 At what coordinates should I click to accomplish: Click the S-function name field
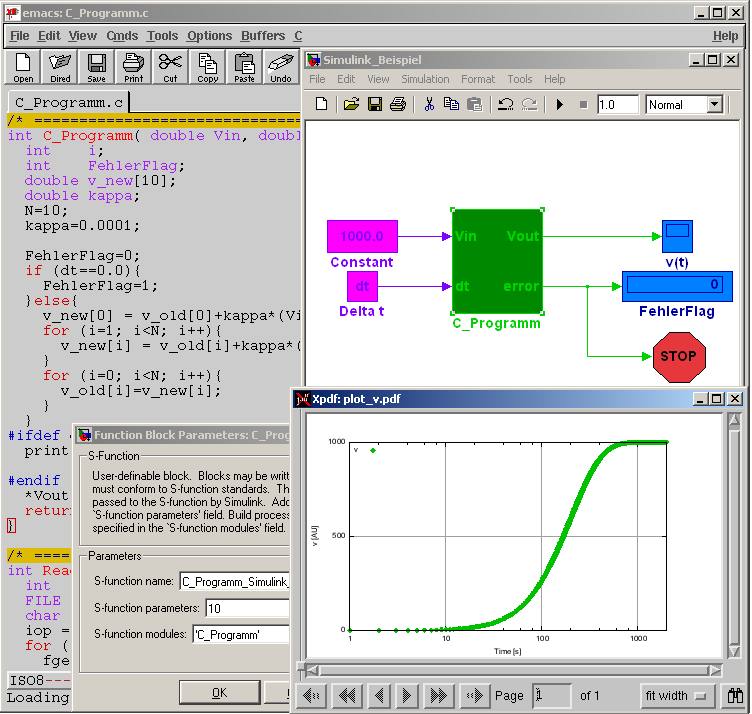click(x=235, y=581)
